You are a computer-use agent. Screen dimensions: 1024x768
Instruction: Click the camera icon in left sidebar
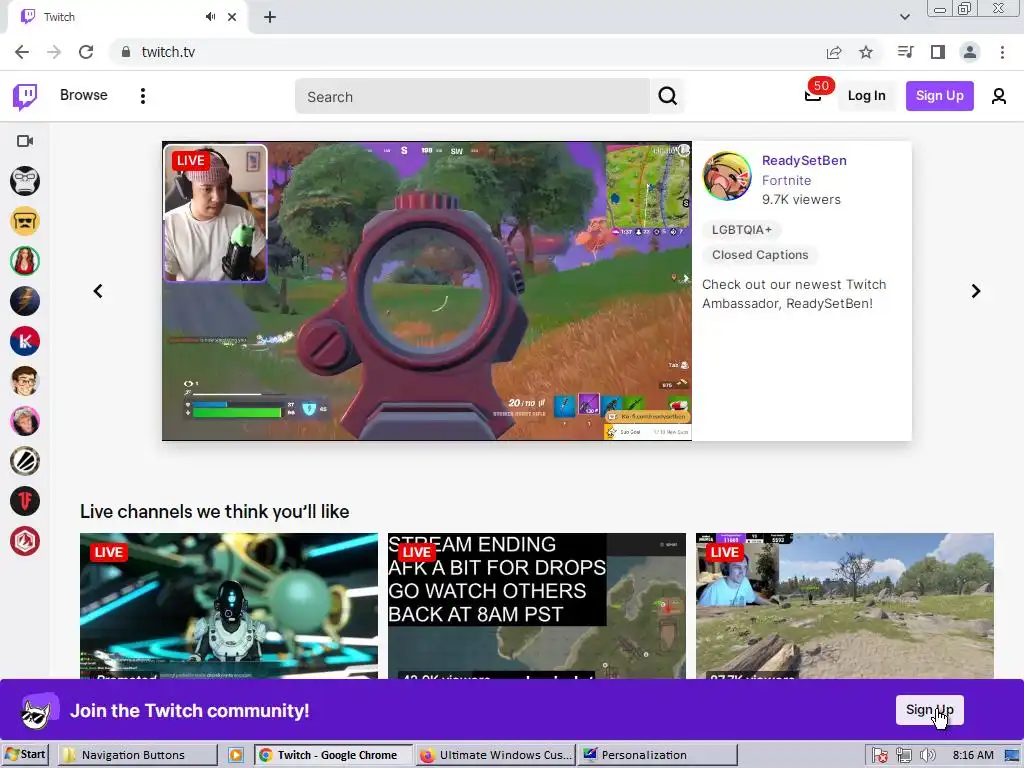pyautogui.click(x=25, y=141)
